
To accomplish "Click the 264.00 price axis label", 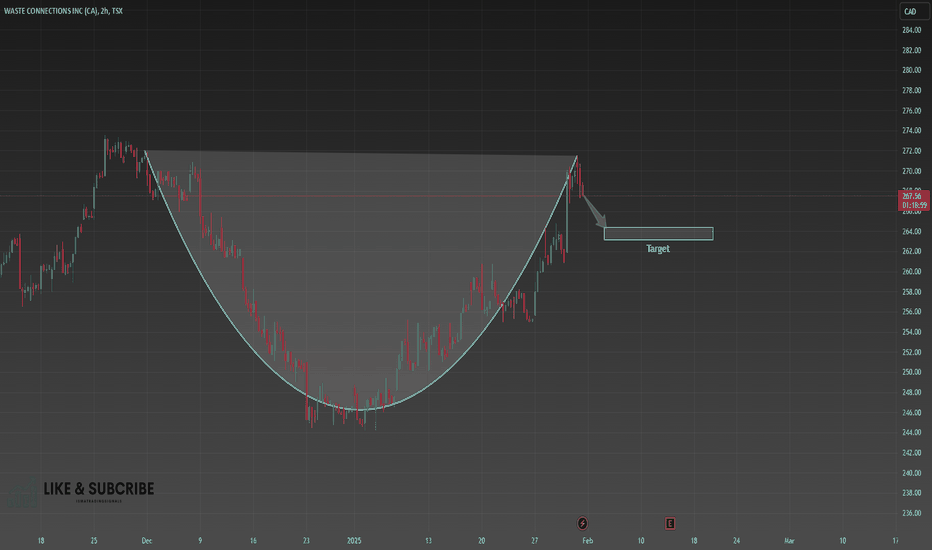I will 911,231.
